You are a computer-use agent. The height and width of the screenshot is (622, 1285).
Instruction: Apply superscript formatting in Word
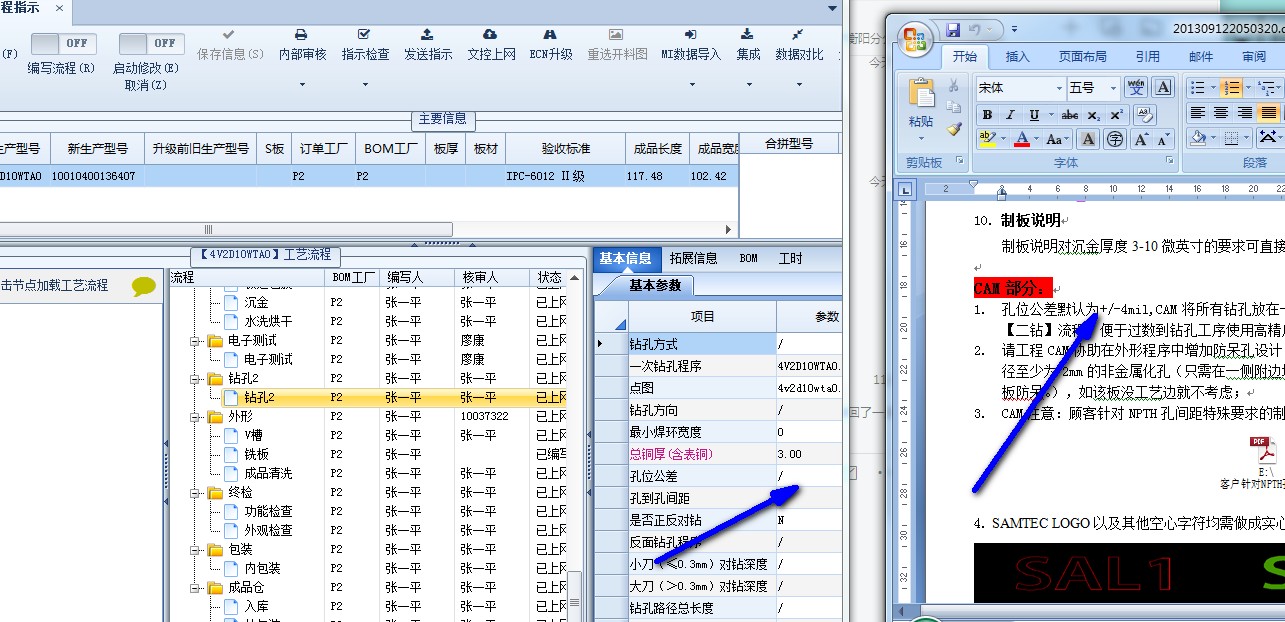(1117, 115)
